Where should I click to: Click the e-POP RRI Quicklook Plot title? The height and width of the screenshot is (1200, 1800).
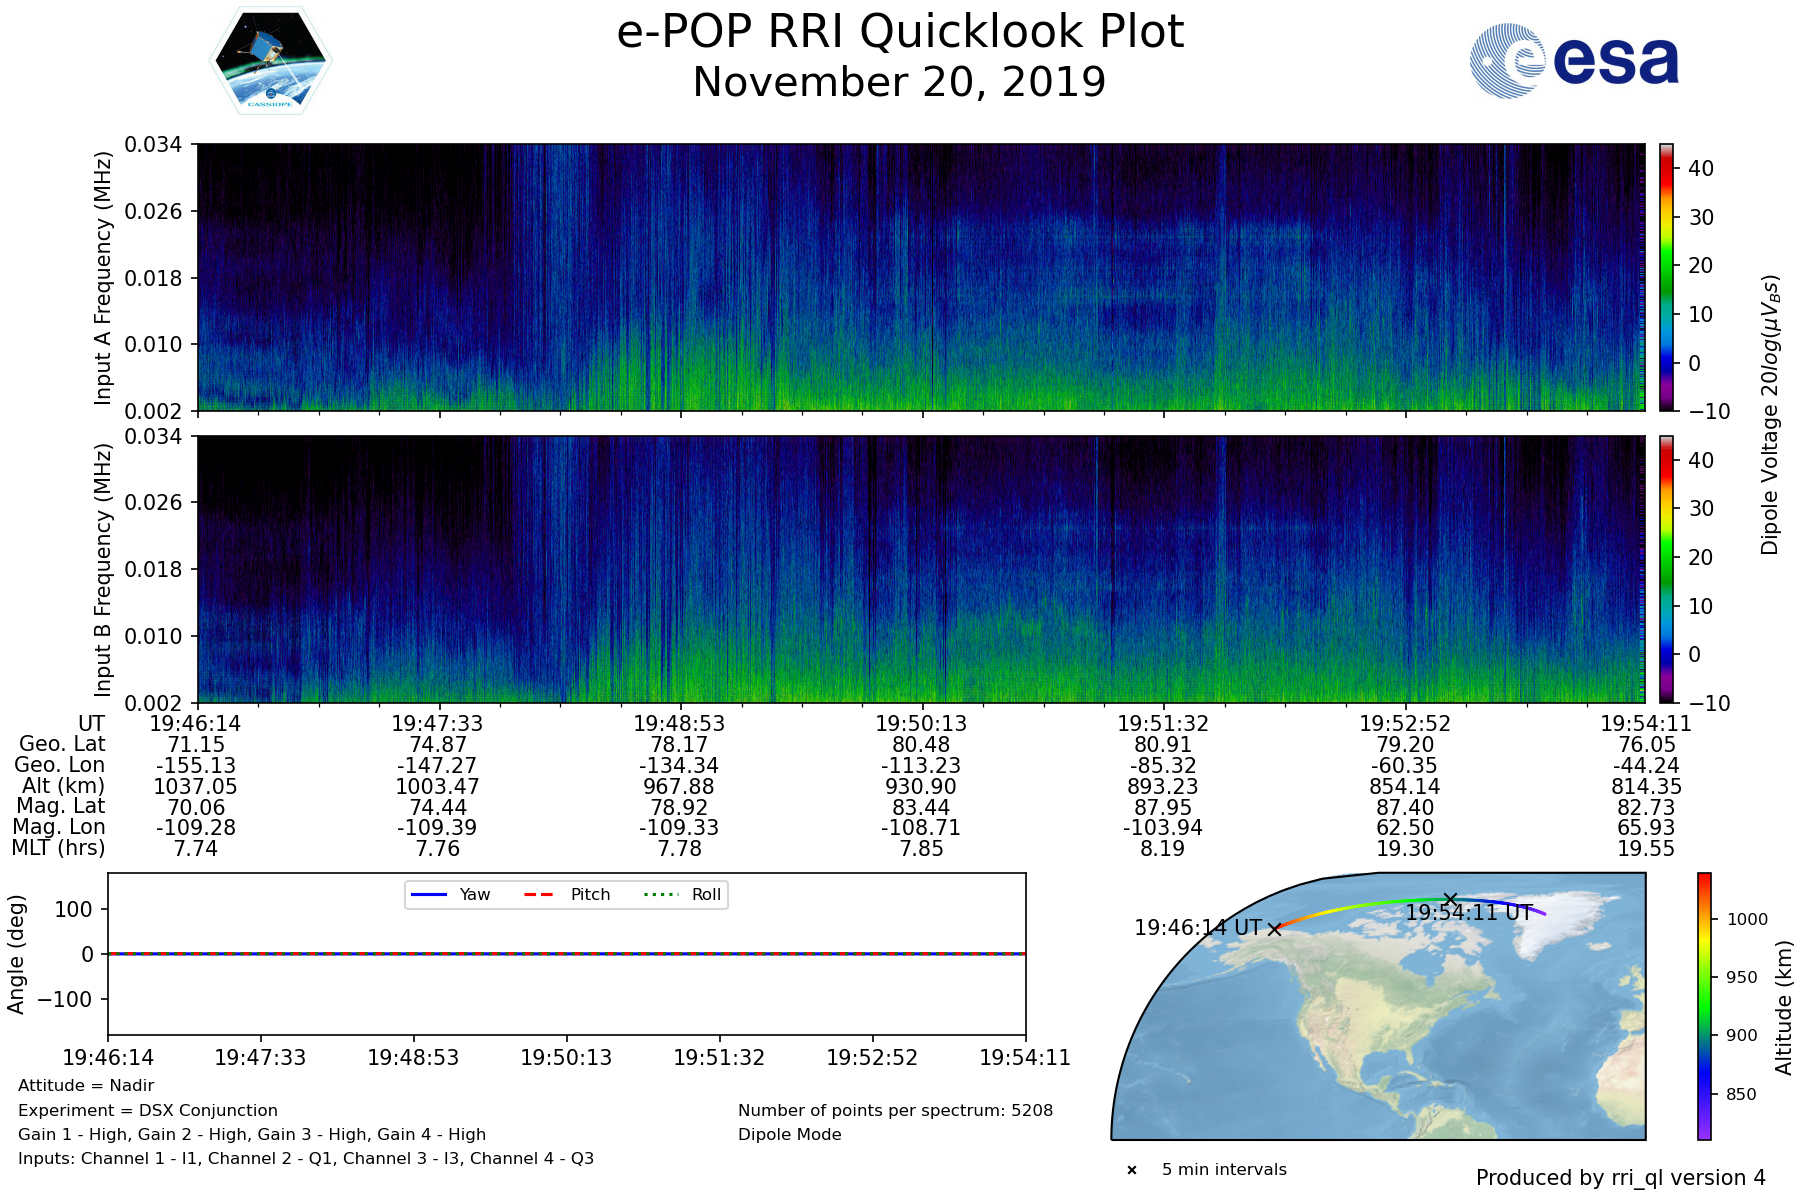point(900,32)
